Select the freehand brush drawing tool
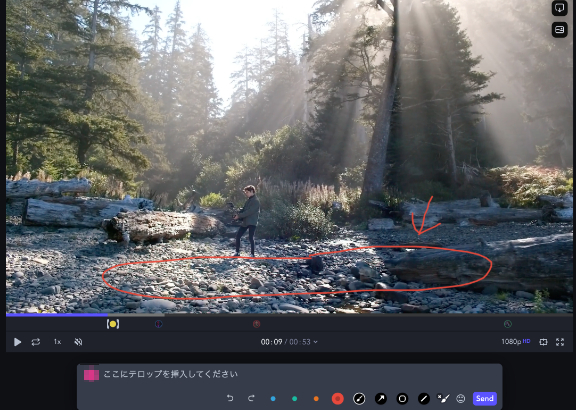This screenshot has height=410, width=576. click(359, 399)
